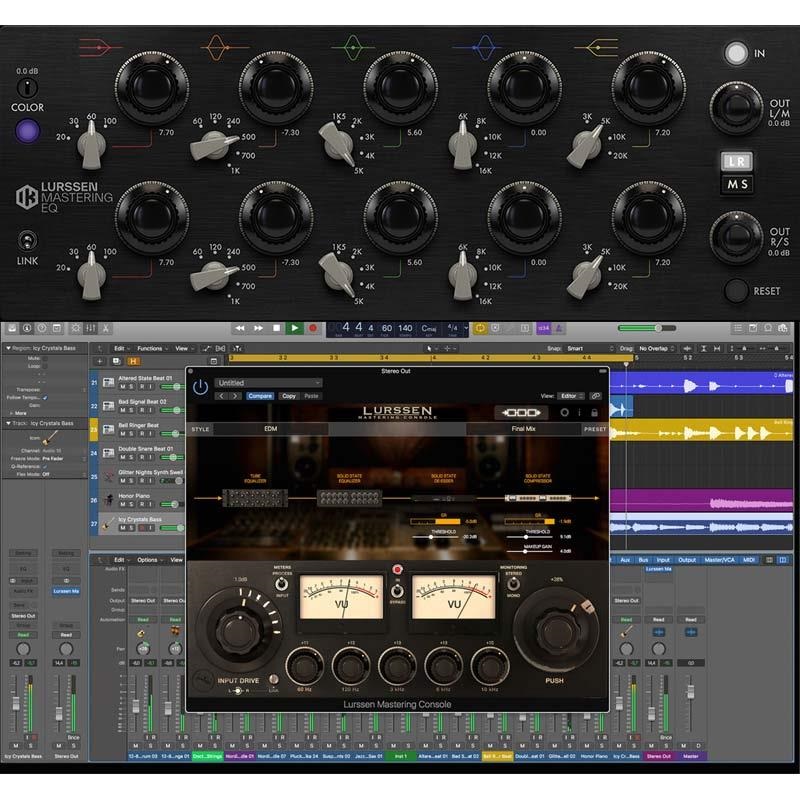Open the List Editors icon at toolbar right
Screen dimensions: 800x800
pos(738,328)
